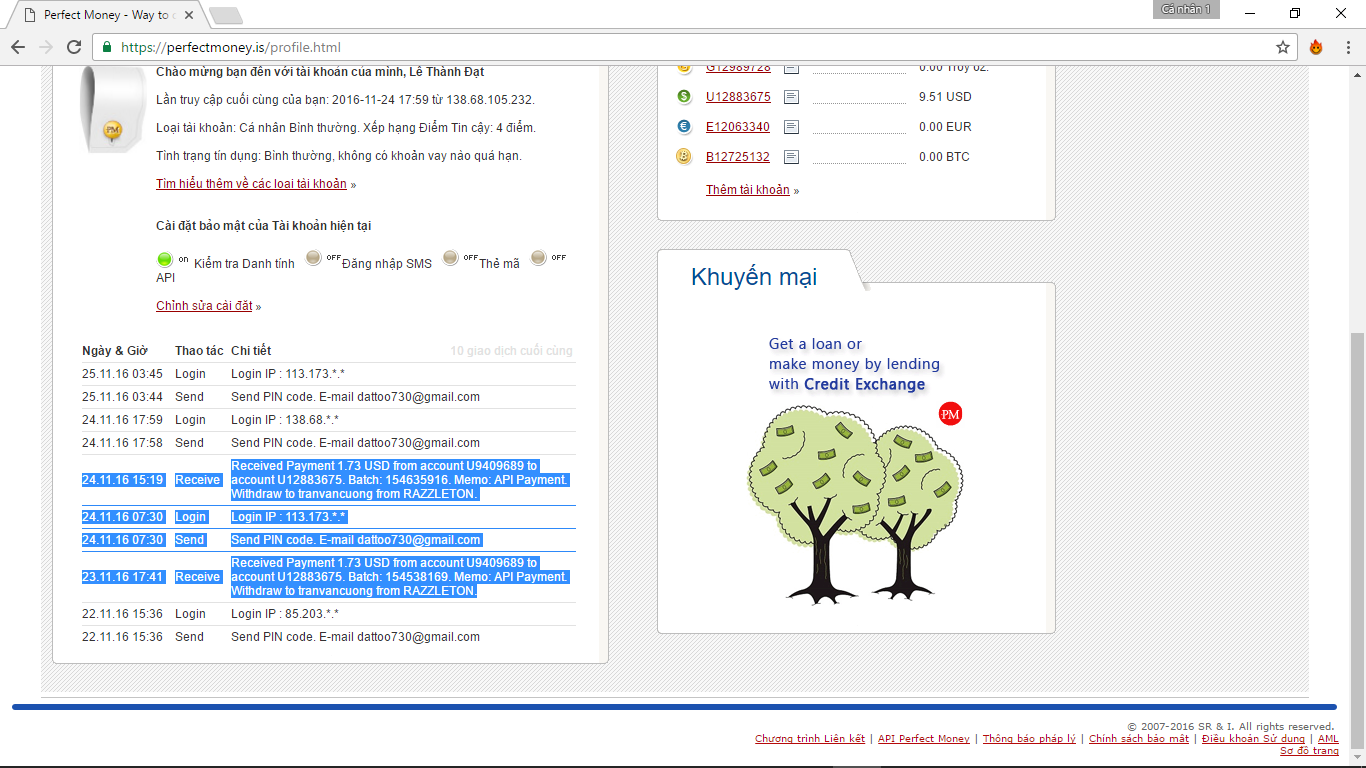Open the 'Cá nhân 1' Chrome profile button

pyautogui.click(x=1186, y=9)
